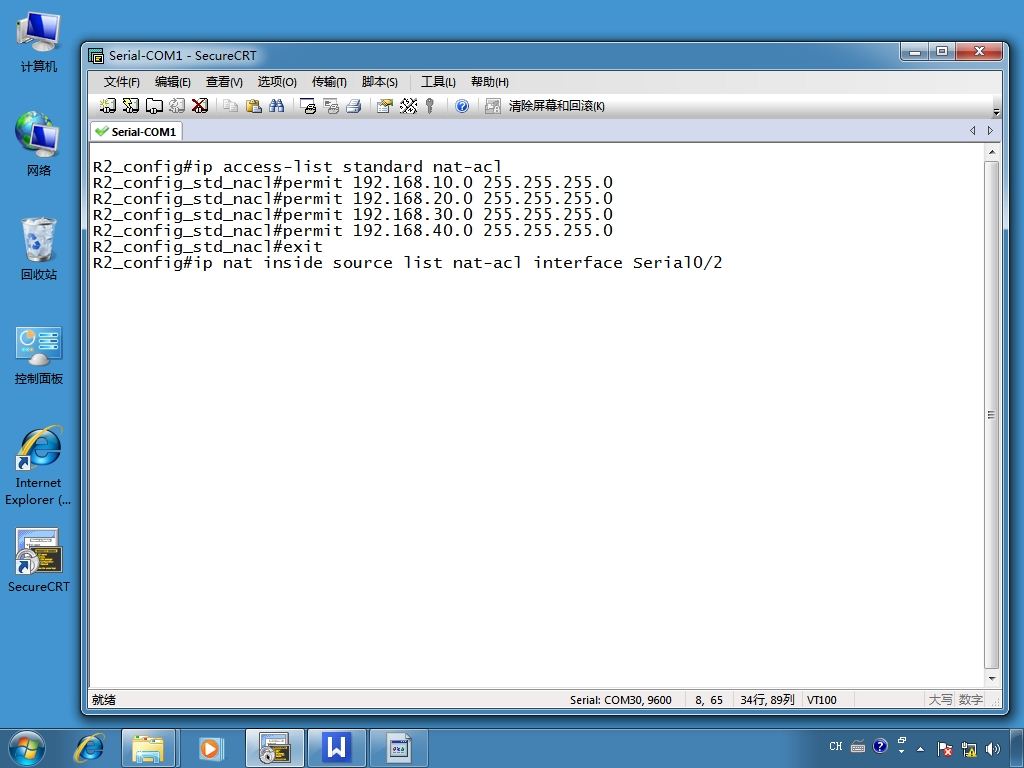Click the 'ip nat inside source' command line
The height and width of the screenshot is (768, 1024).
[408, 263]
